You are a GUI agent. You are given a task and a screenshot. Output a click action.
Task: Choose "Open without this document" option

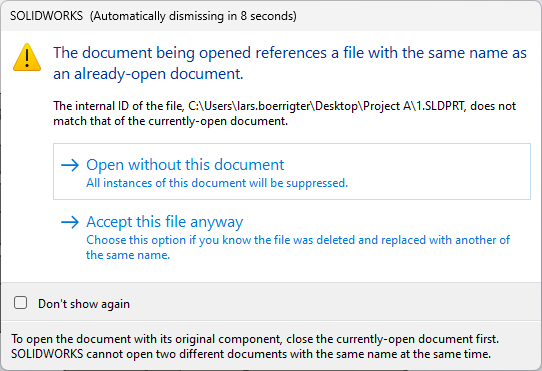(292, 171)
